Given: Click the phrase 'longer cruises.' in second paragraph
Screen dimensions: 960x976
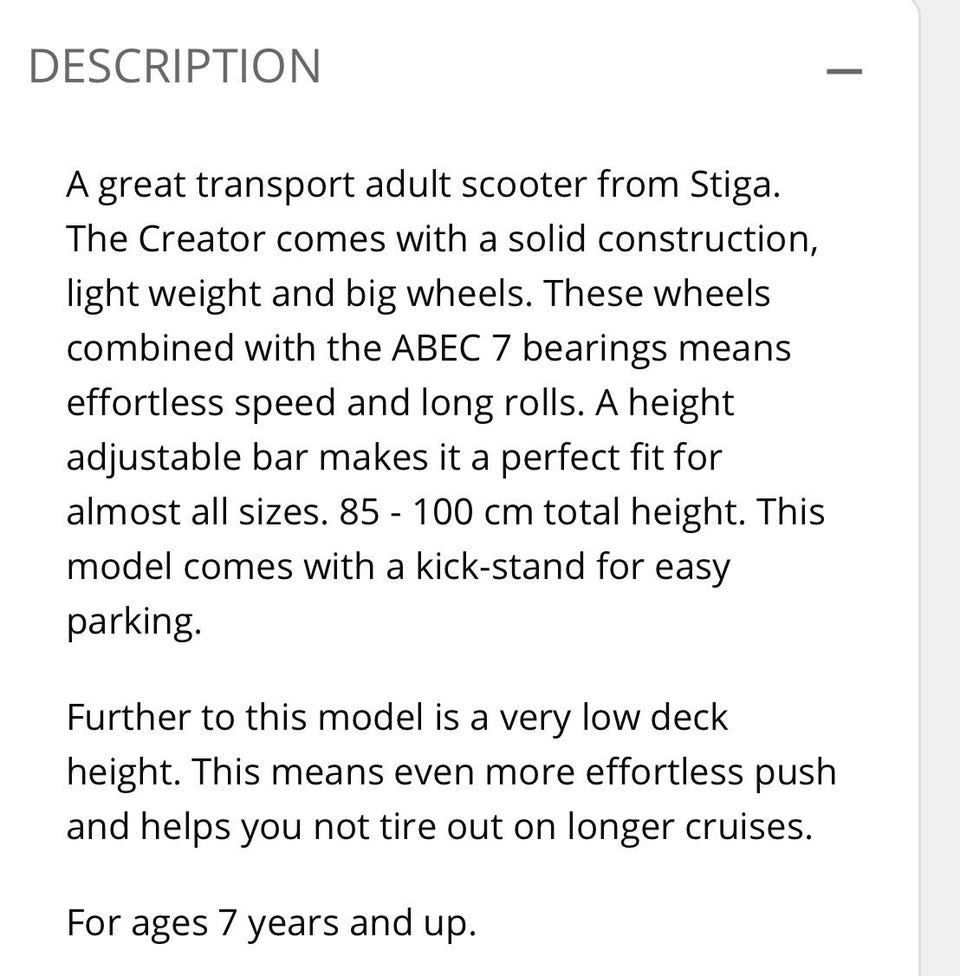Looking at the screenshot, I should (690, 827).
